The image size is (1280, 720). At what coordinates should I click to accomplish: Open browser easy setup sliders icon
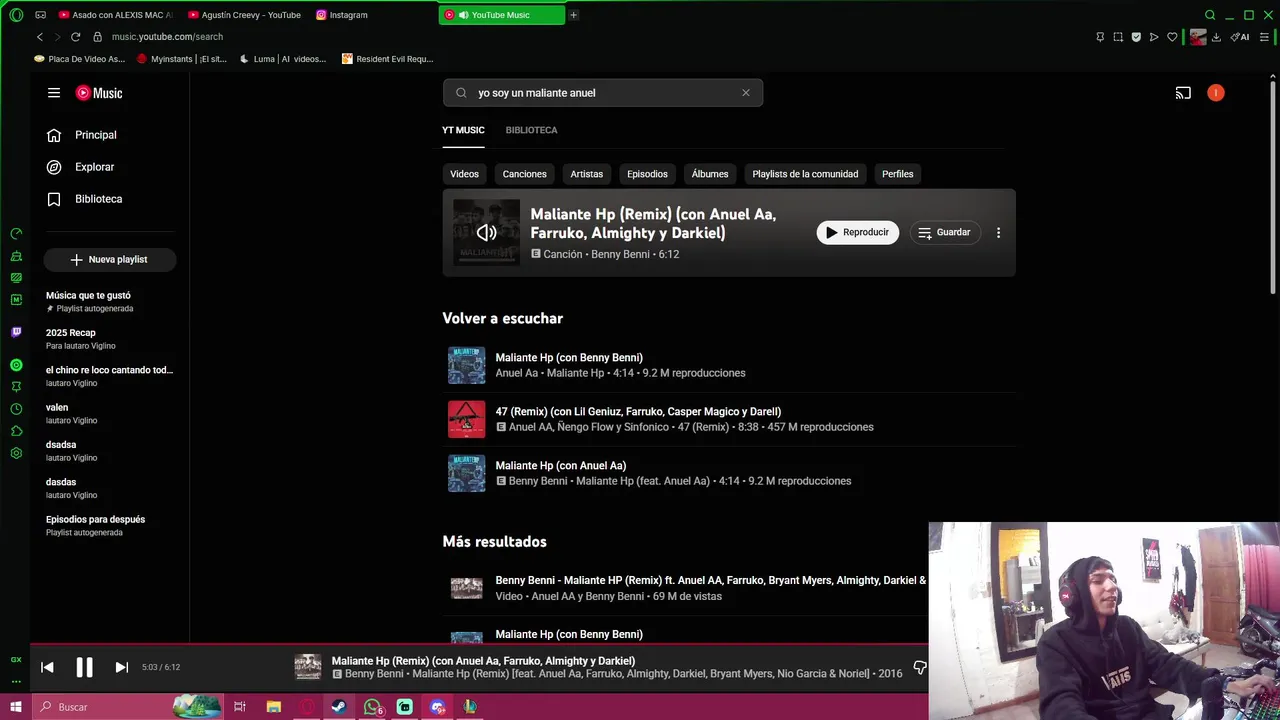(1265, 37)
